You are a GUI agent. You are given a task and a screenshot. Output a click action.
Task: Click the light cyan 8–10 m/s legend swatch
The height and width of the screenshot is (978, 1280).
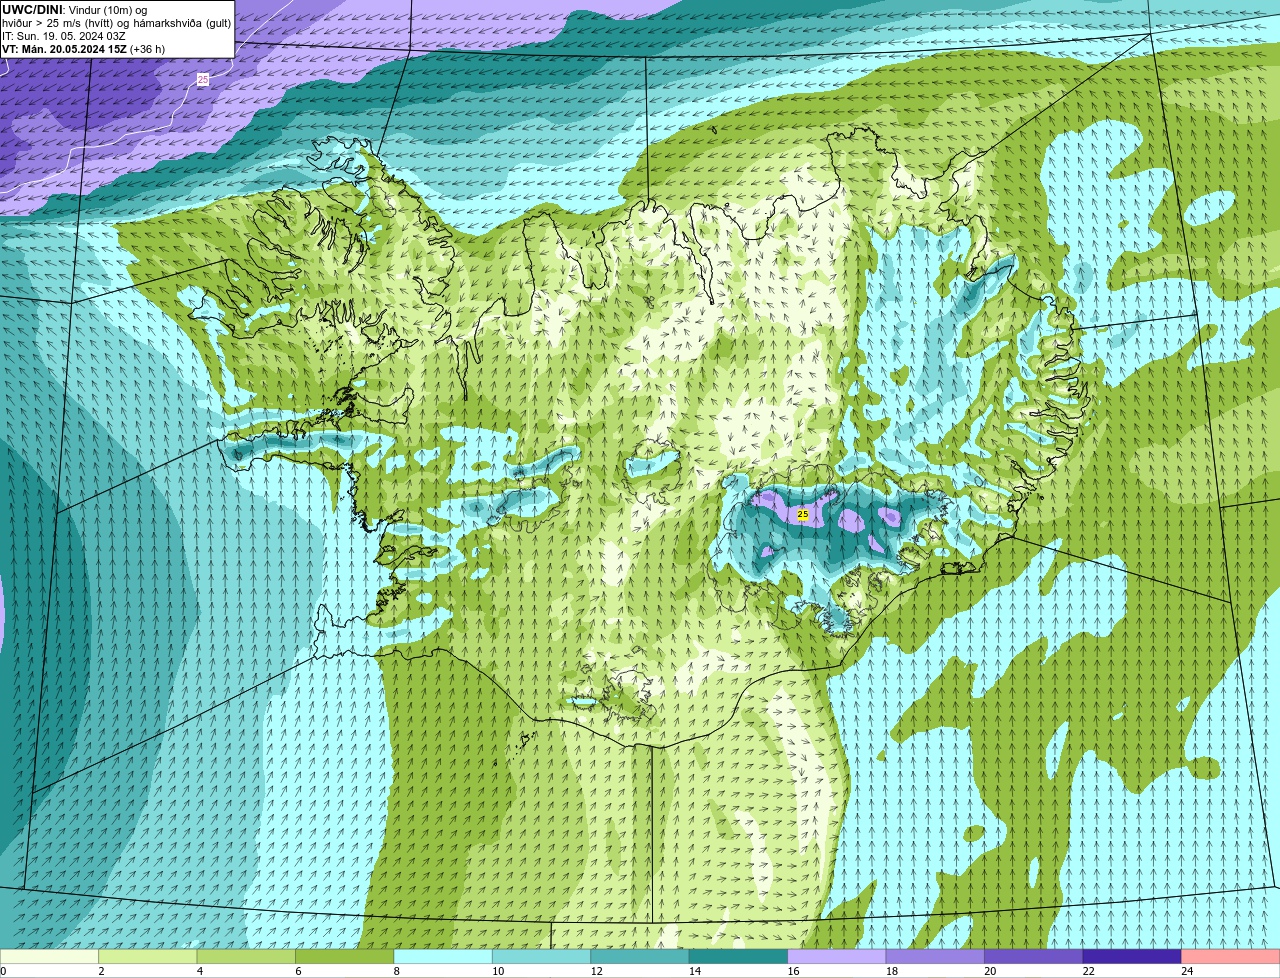[x=443, y=956]
